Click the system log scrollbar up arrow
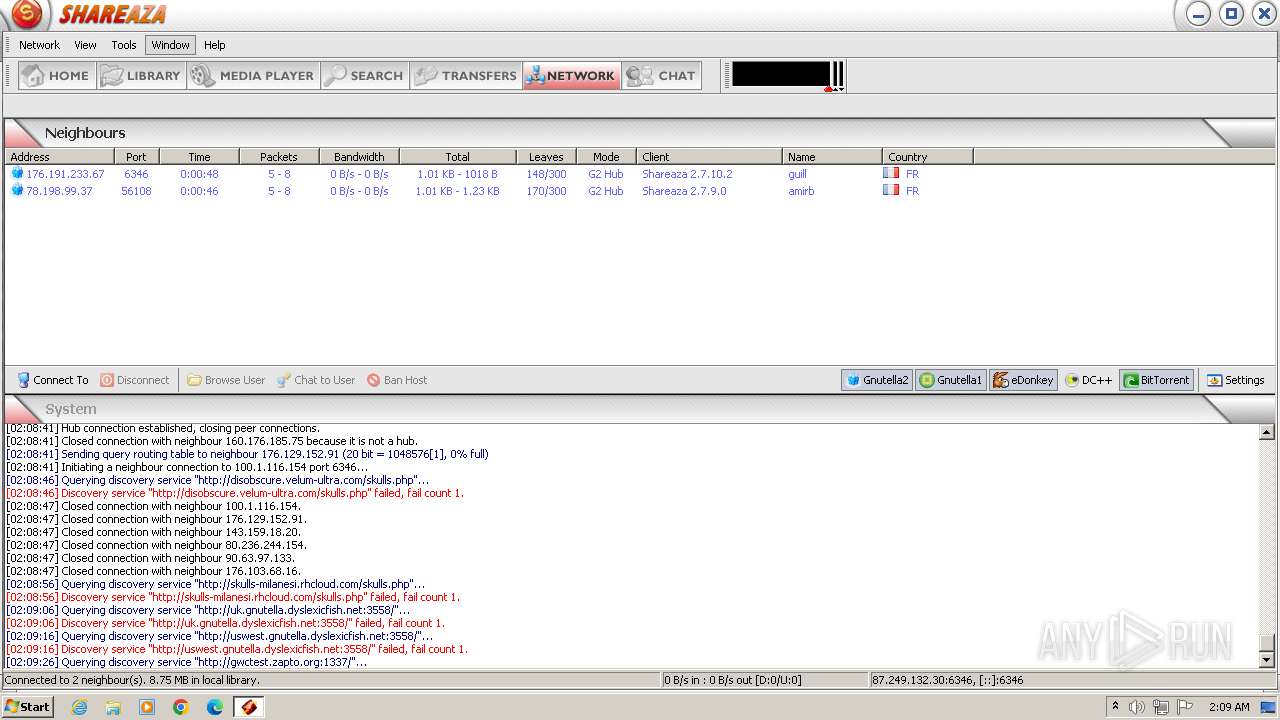This screenshot has height=720, width=1280. (x=1266, y=432)
